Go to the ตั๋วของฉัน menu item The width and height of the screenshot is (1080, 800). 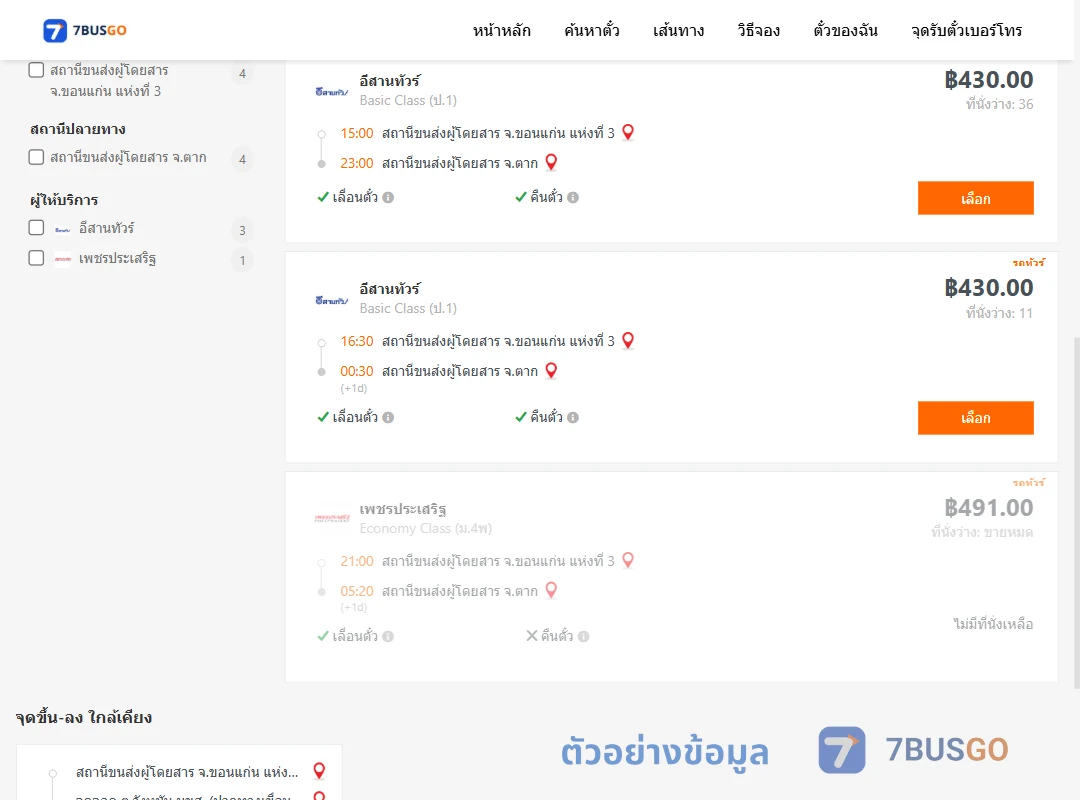point(845,30)
